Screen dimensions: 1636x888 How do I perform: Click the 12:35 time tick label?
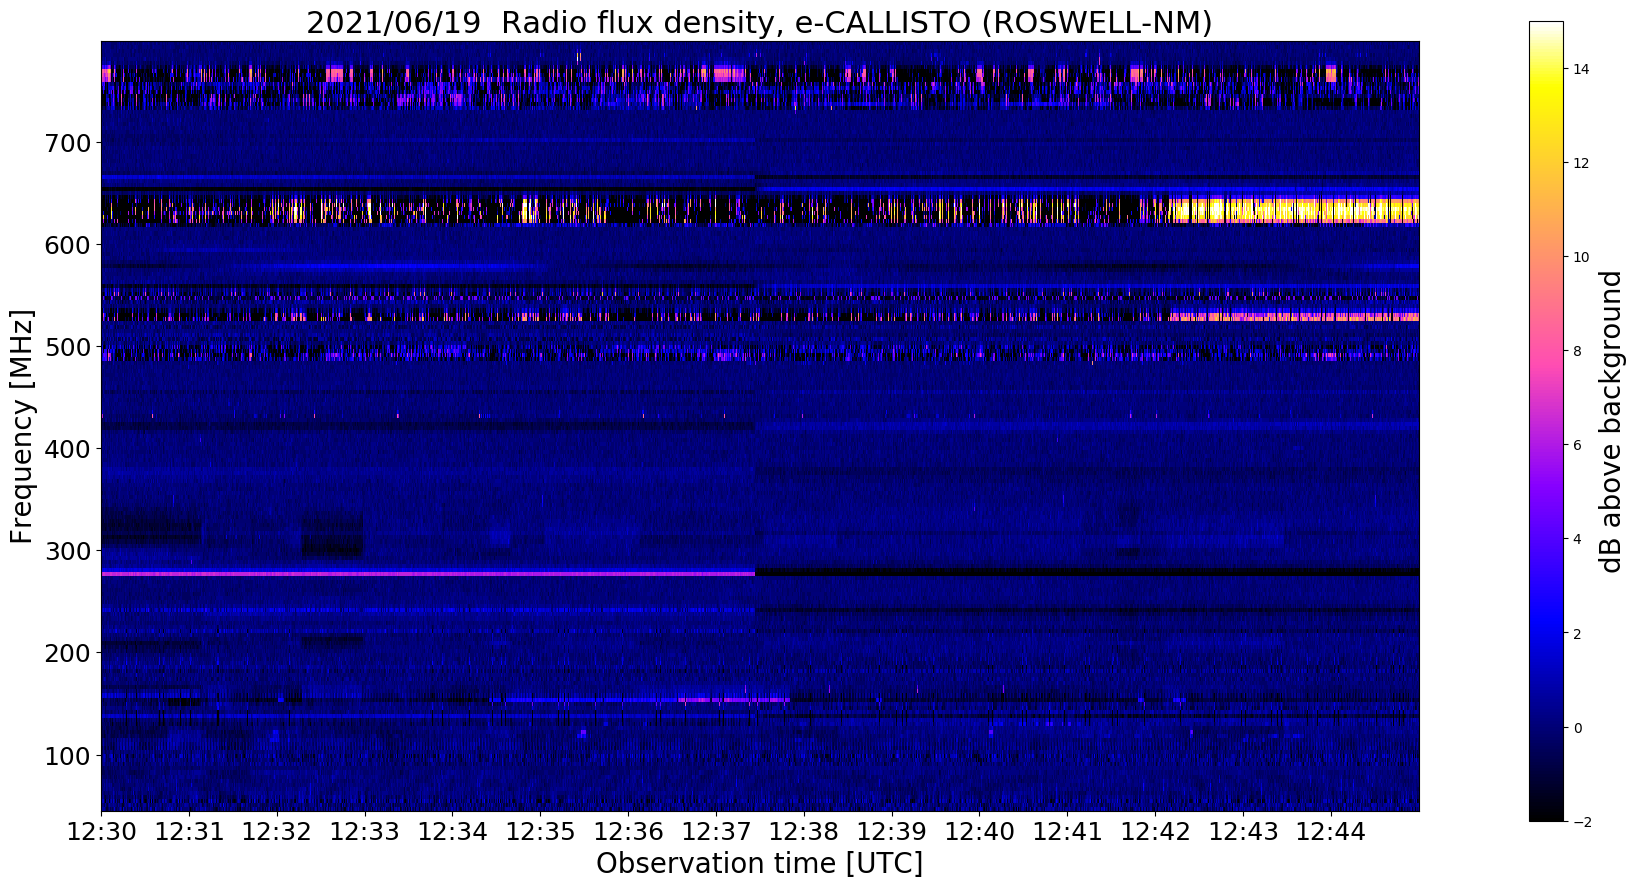click(x=540, y=831)
